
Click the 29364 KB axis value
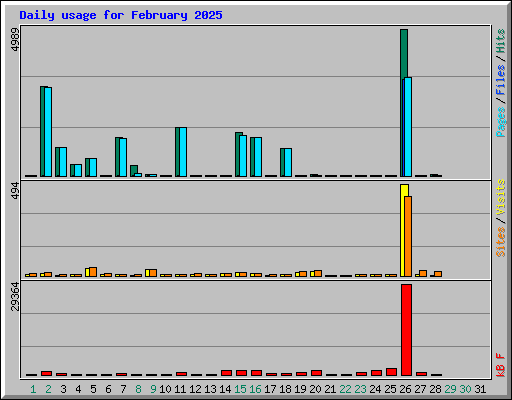[x=15, y=296]
